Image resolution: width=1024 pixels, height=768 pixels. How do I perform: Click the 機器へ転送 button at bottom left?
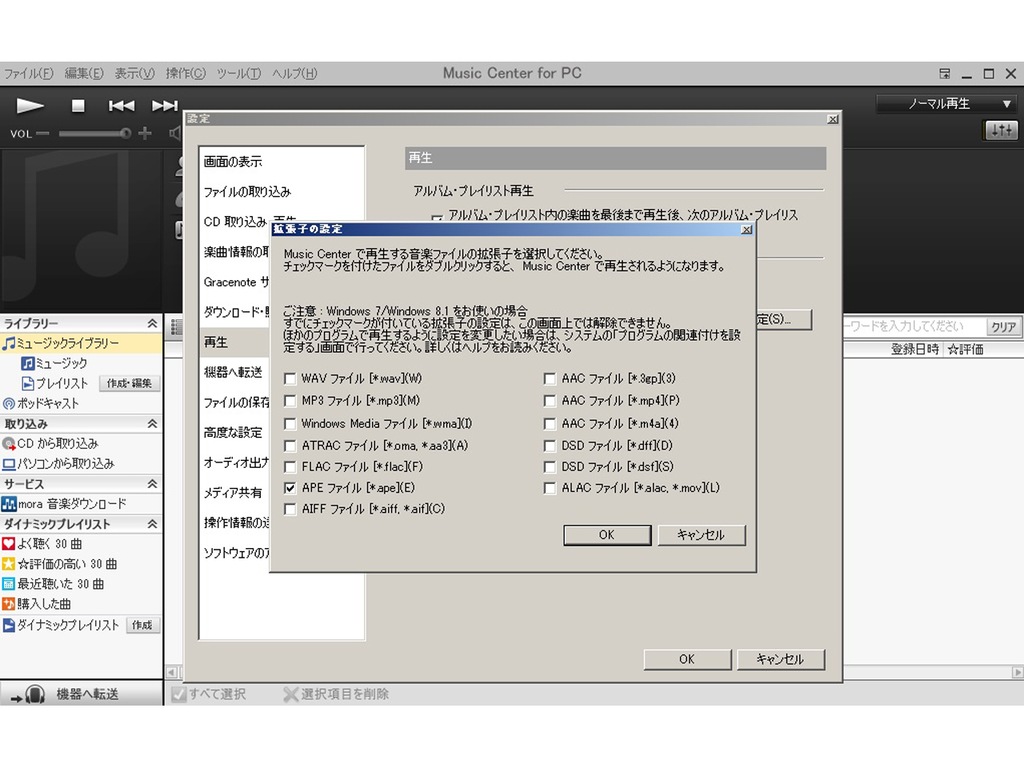click(81, 694)
